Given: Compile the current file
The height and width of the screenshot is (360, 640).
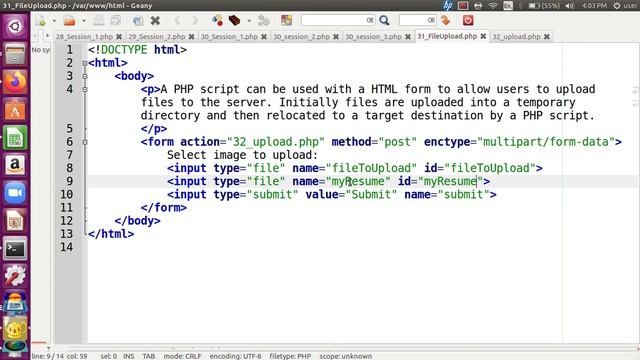Looking at the screenshot, I should coord(217,20).
